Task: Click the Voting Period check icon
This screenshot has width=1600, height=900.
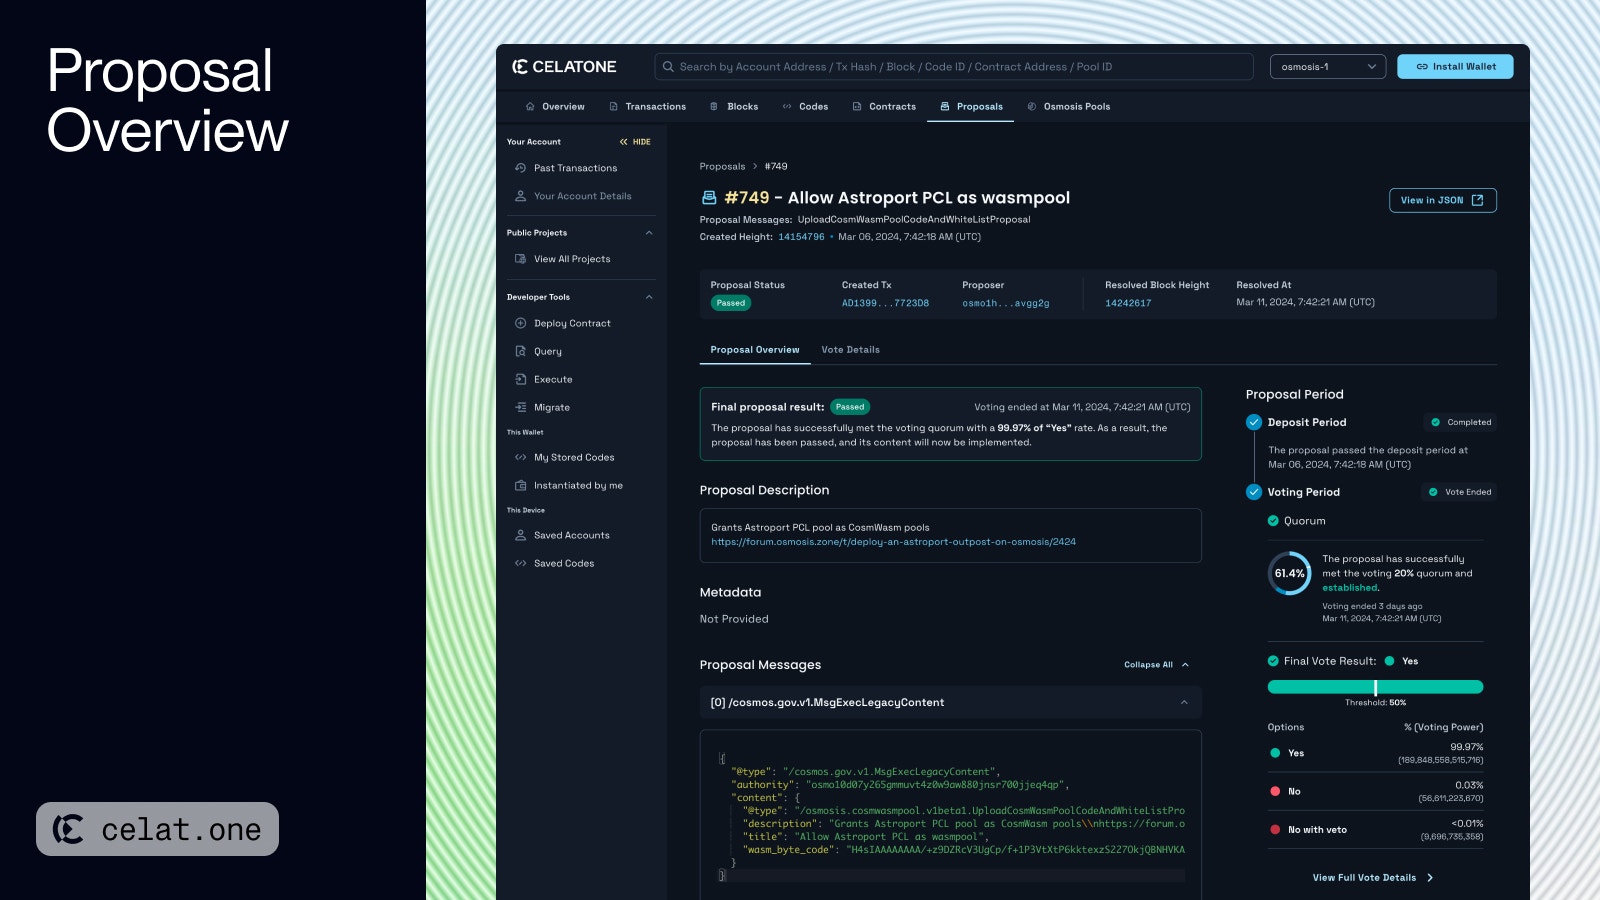Action: click(1254, 492)
